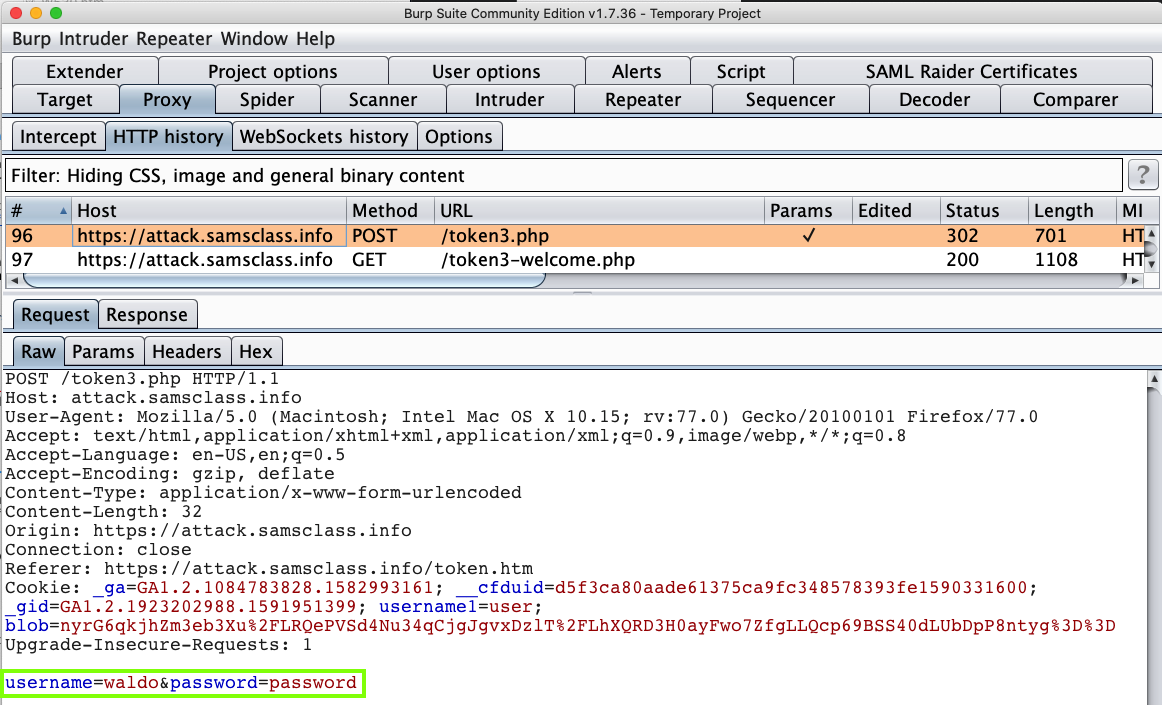Image resolution: width=1162 pixels, height=705 pixels.
Task: Open the filter help question mark button
Action: pos(1143,176)
